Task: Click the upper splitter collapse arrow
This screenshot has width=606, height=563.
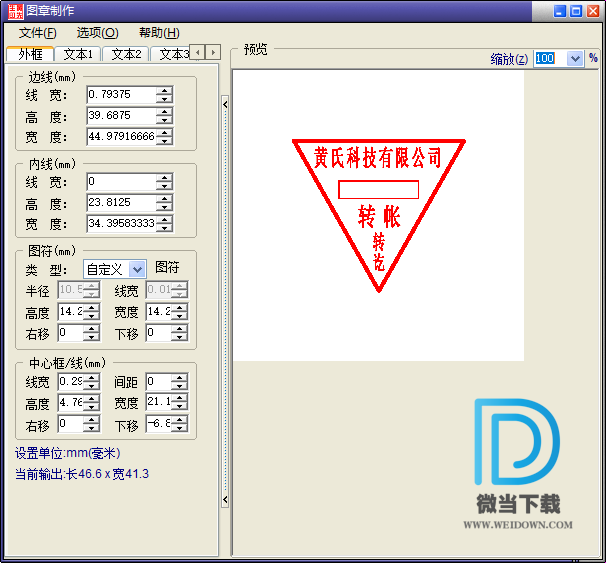Action: coord(225,104)
